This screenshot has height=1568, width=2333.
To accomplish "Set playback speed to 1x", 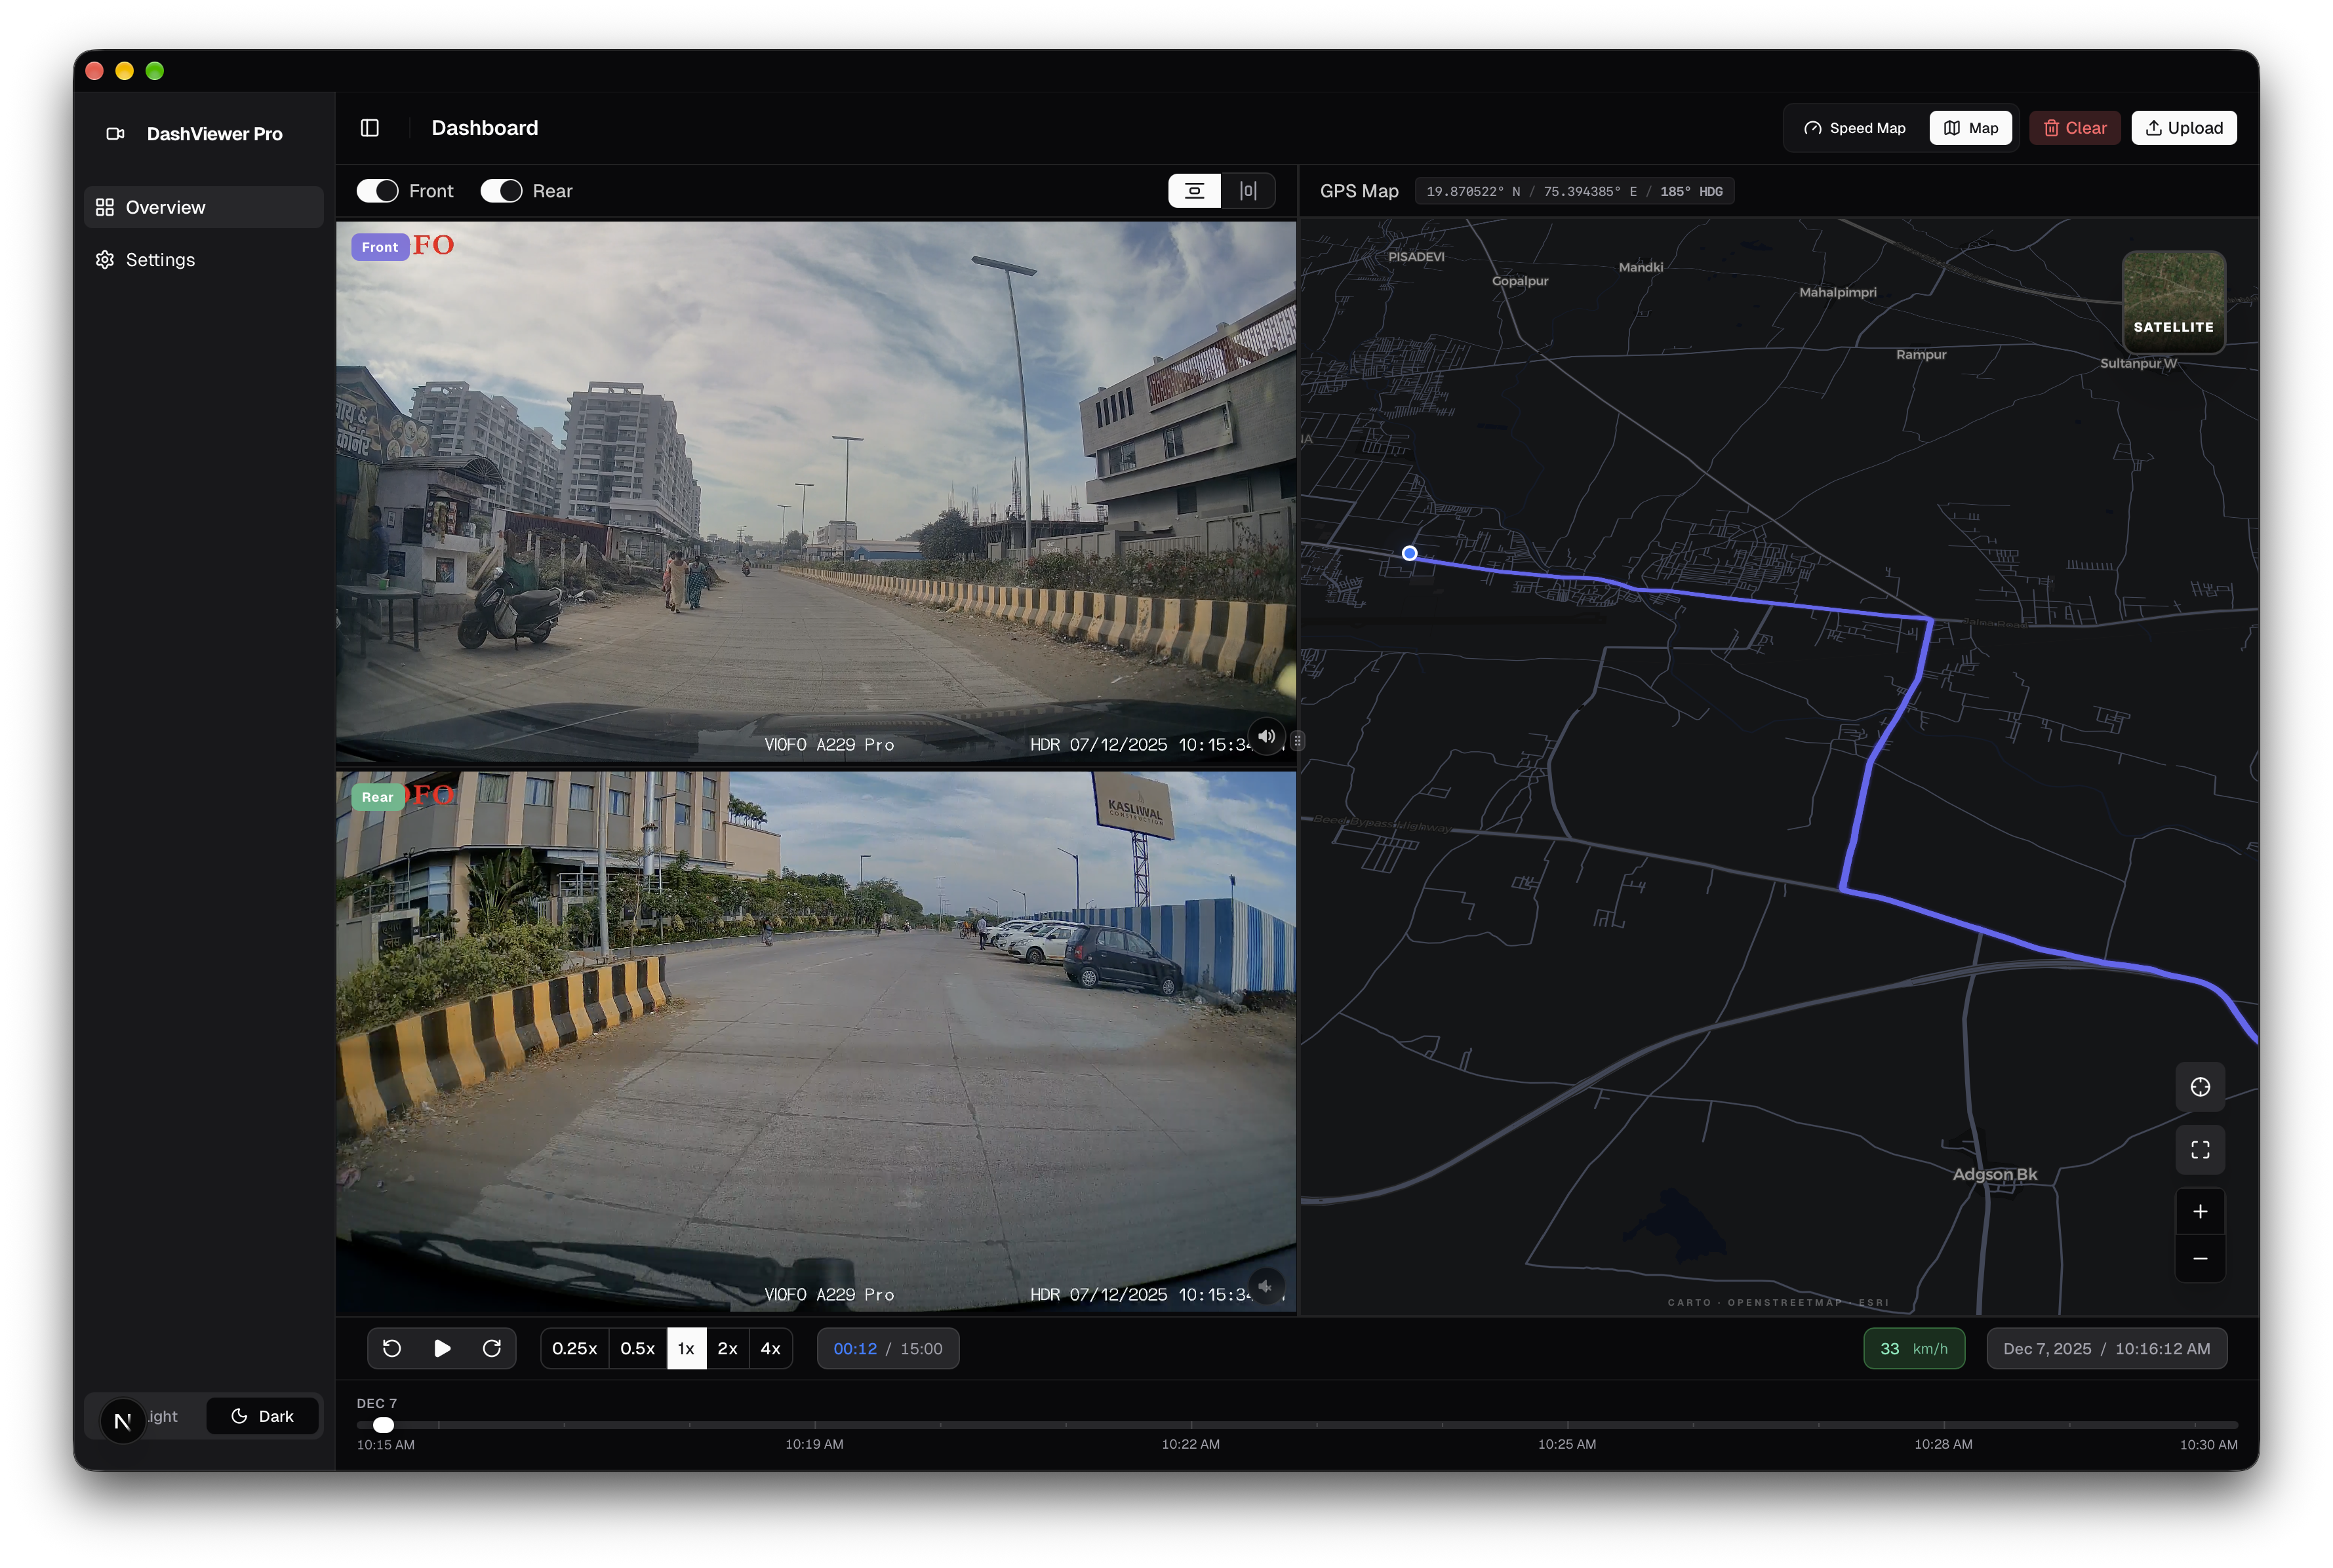I will pyautogui.click(x=686, y=1349).
